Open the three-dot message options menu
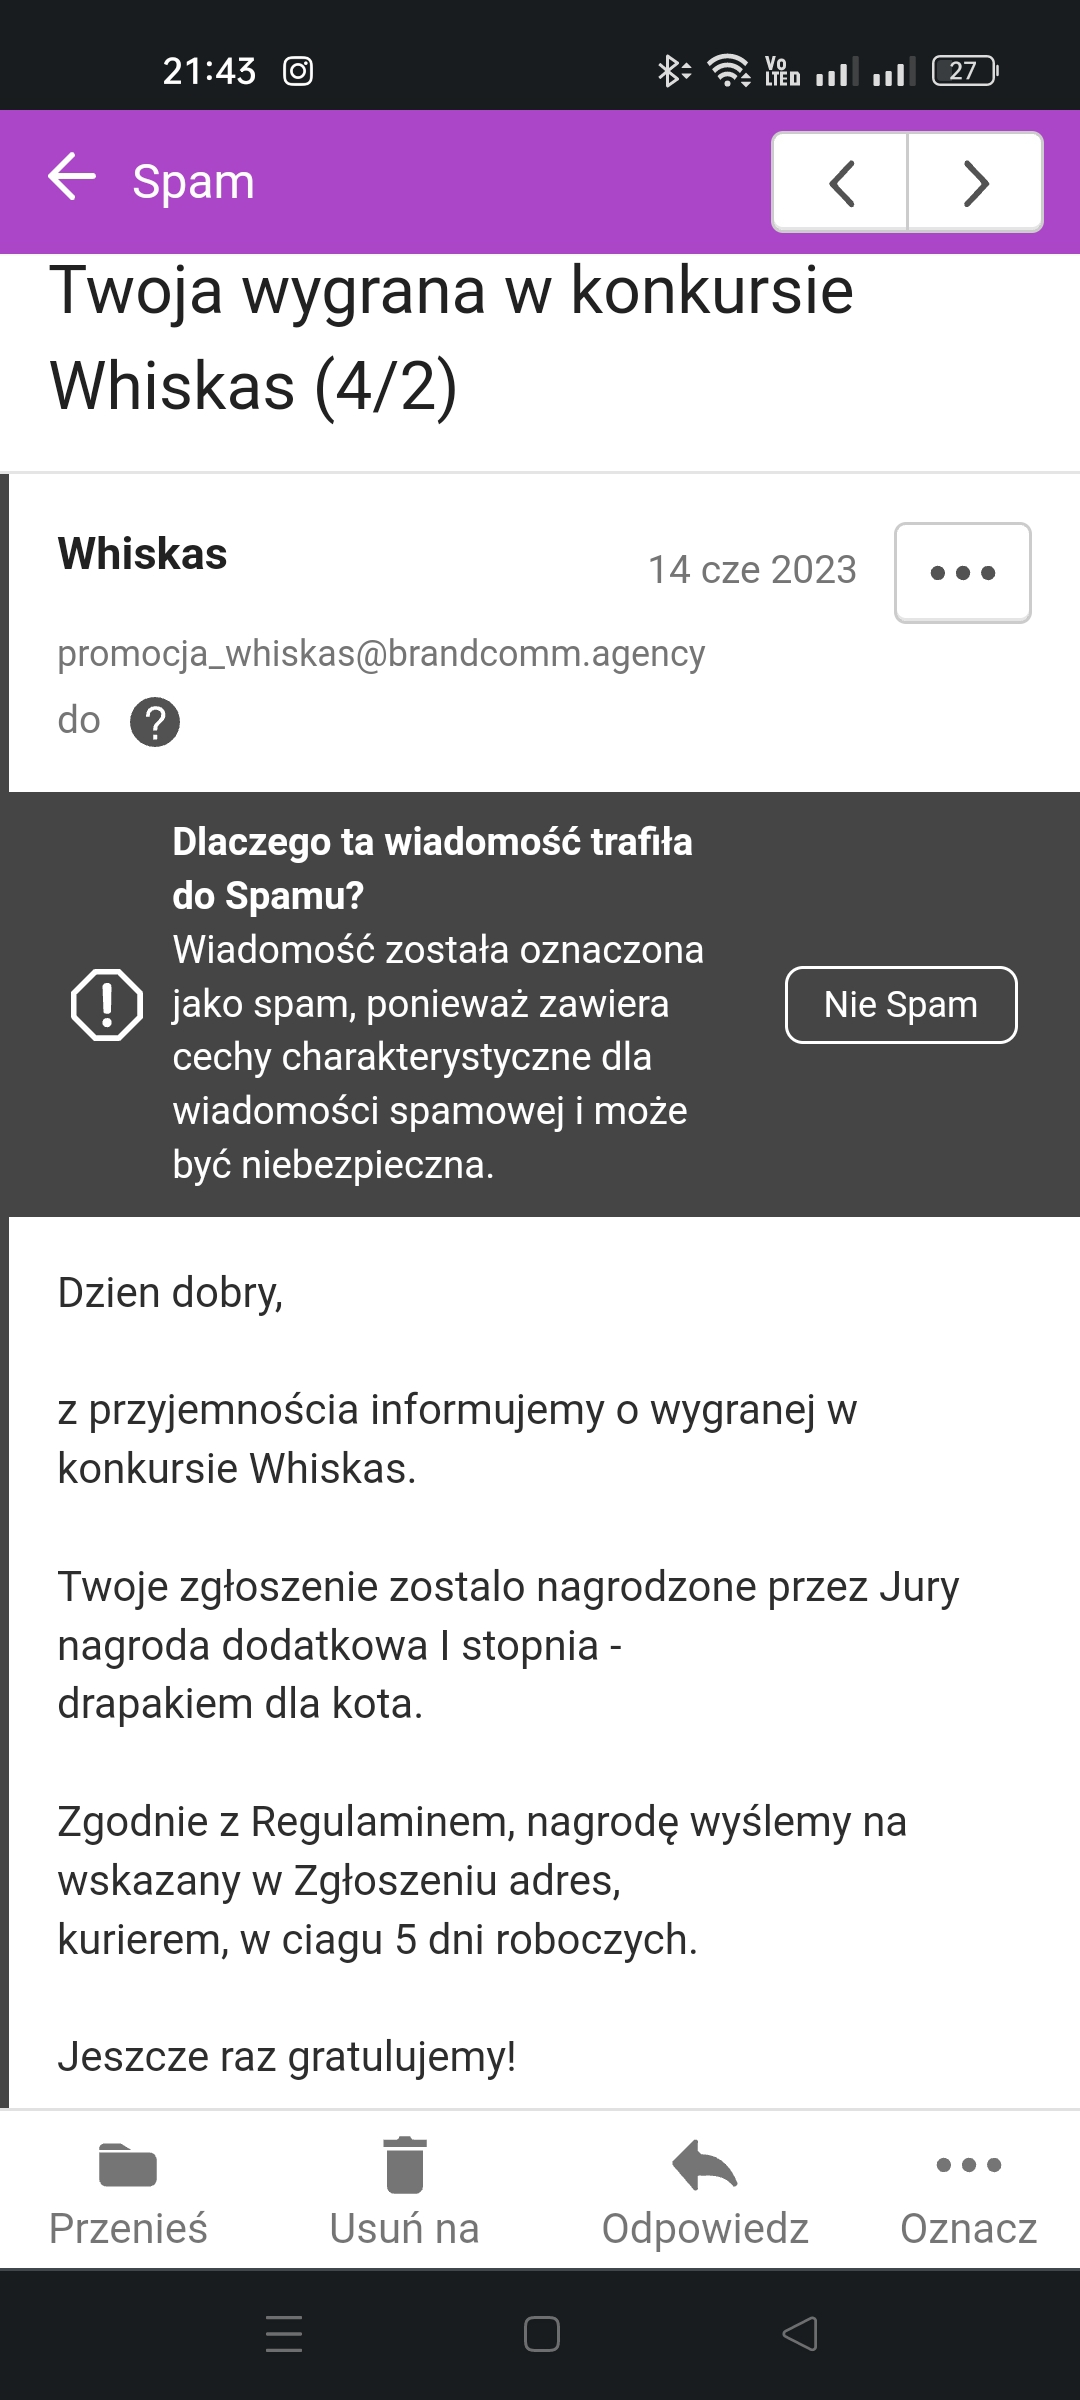 [962, 573]
